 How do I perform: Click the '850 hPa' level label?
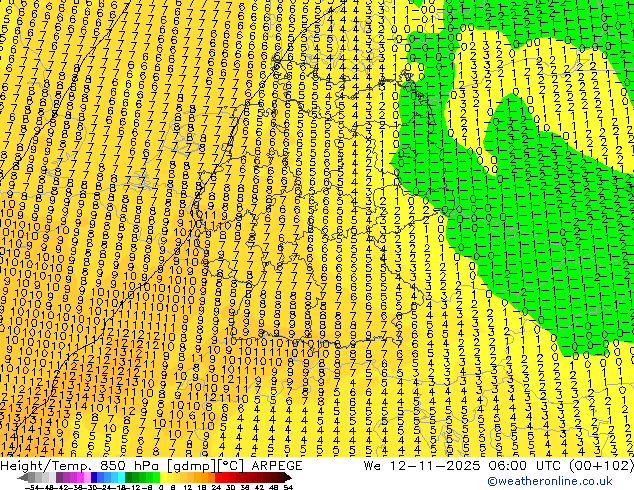click(129, 466)
